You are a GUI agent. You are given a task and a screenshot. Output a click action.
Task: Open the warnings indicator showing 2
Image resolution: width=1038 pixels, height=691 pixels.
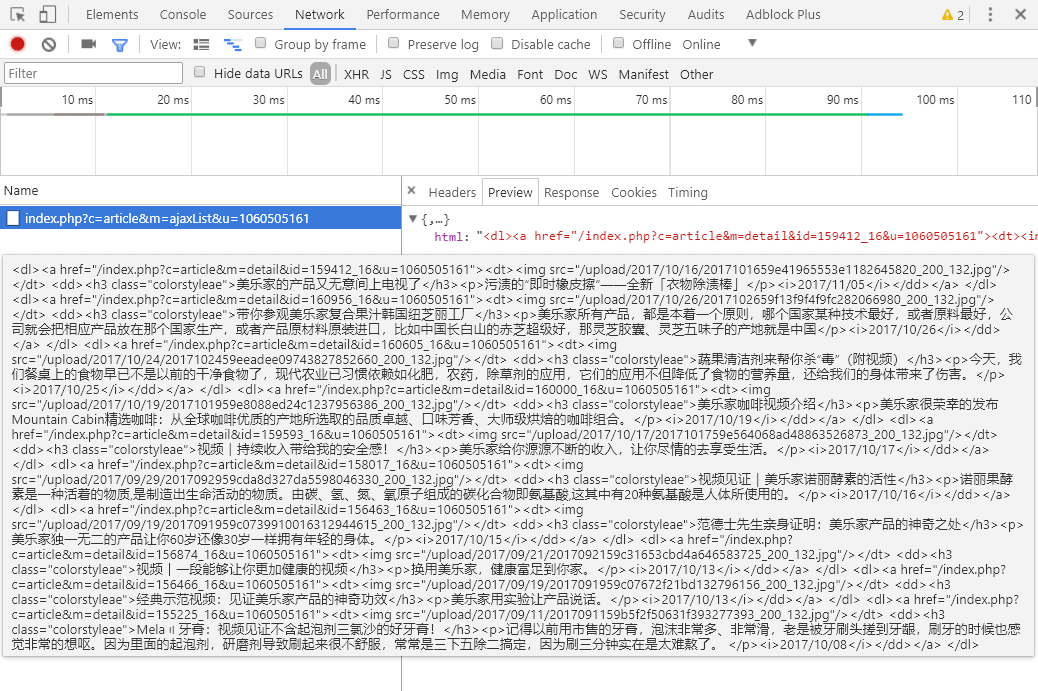point(953,15)
